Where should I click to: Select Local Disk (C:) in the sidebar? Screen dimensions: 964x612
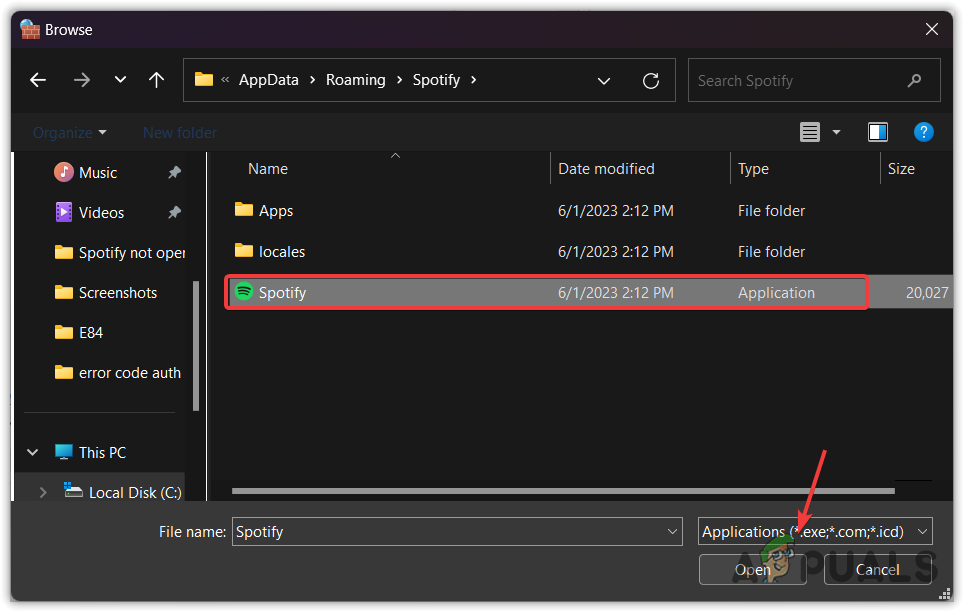pos(123,493)
